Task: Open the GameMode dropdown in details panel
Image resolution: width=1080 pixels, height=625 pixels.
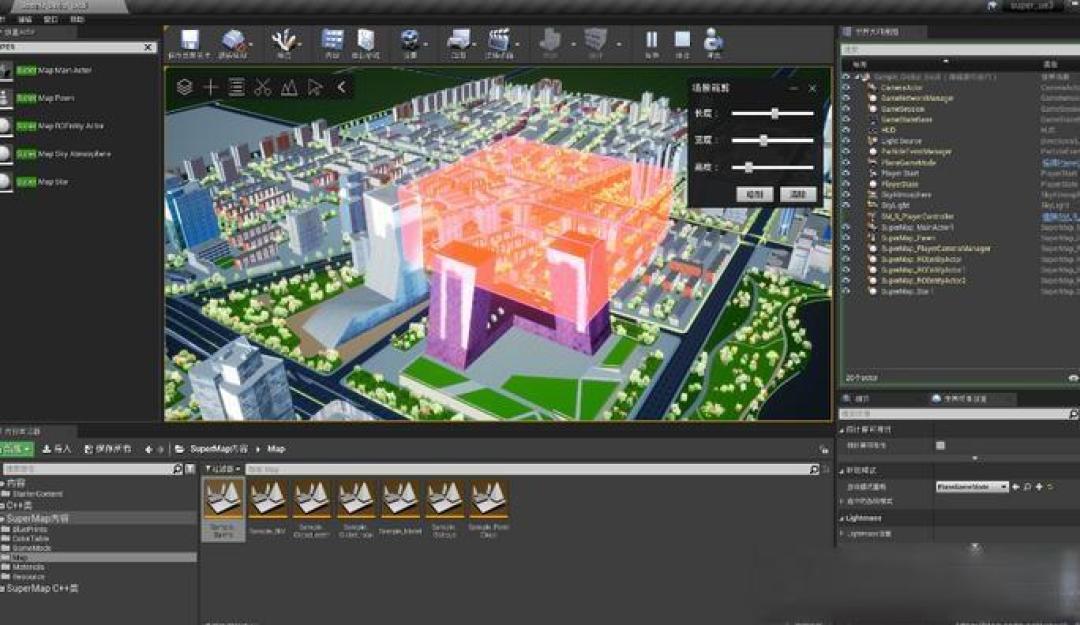Action: click(x=972, y=486)
